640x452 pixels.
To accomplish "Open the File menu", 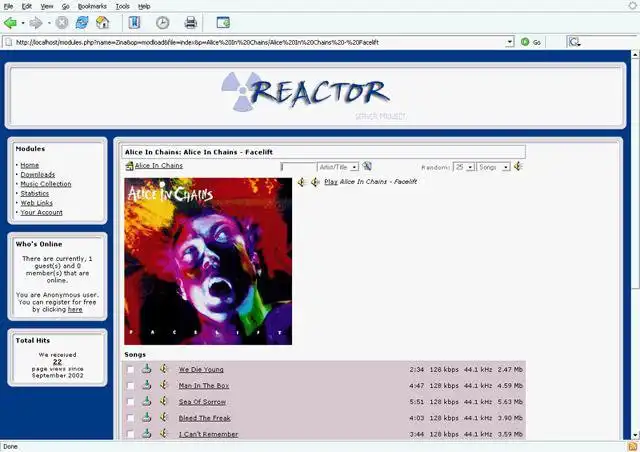I will click(8, 6).
